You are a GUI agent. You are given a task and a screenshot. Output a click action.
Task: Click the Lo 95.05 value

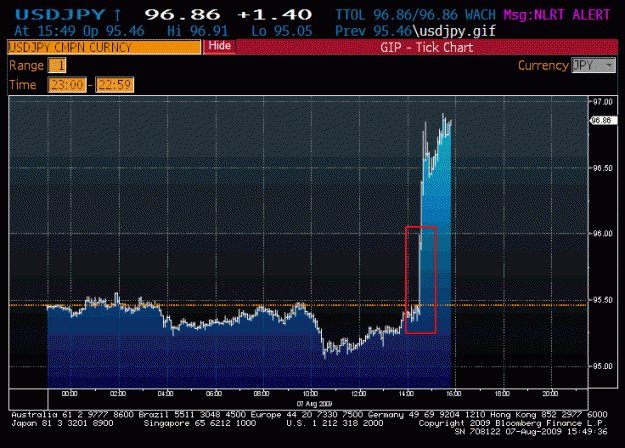[x=282, y=31]
